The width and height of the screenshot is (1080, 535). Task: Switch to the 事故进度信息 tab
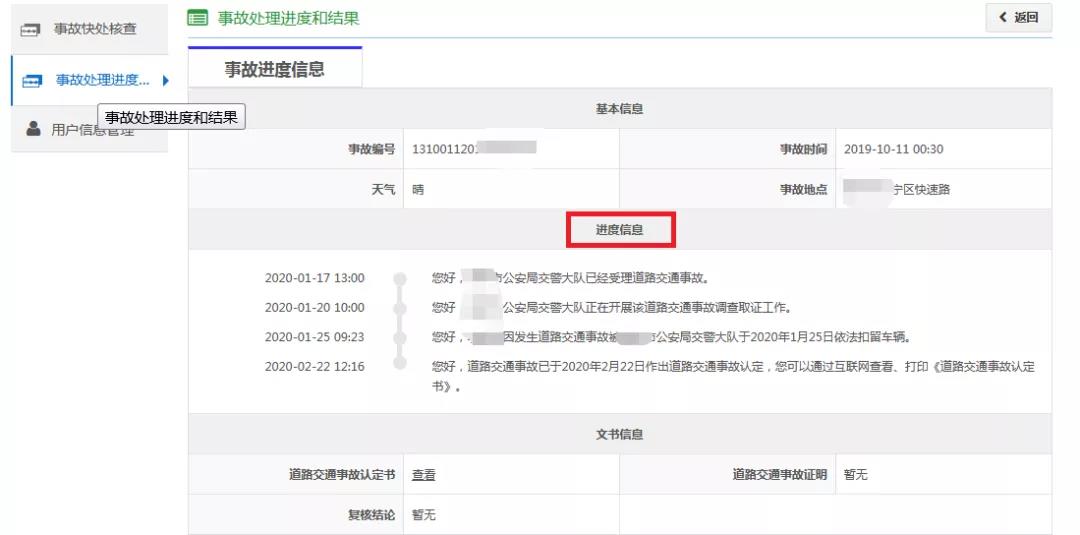(275, 69)
